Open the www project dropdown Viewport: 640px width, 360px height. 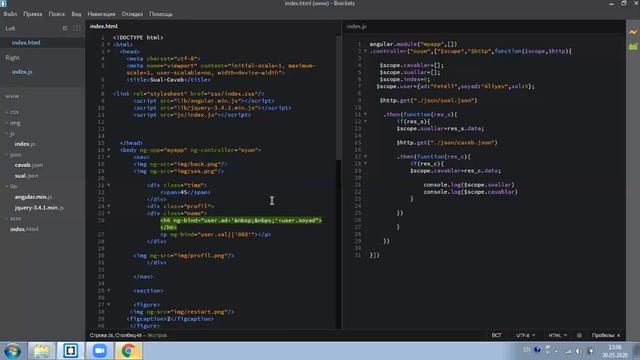[14, 96]
